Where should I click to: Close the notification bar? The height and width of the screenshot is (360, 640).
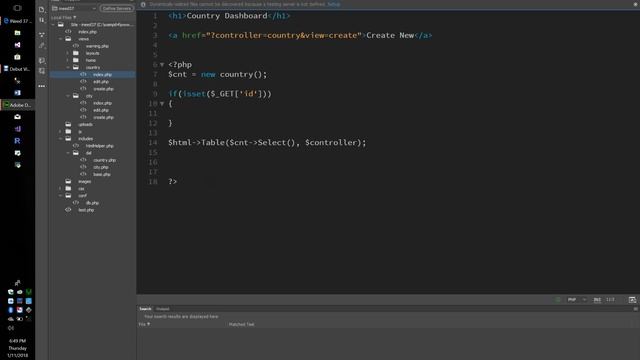tap(636, 4)
